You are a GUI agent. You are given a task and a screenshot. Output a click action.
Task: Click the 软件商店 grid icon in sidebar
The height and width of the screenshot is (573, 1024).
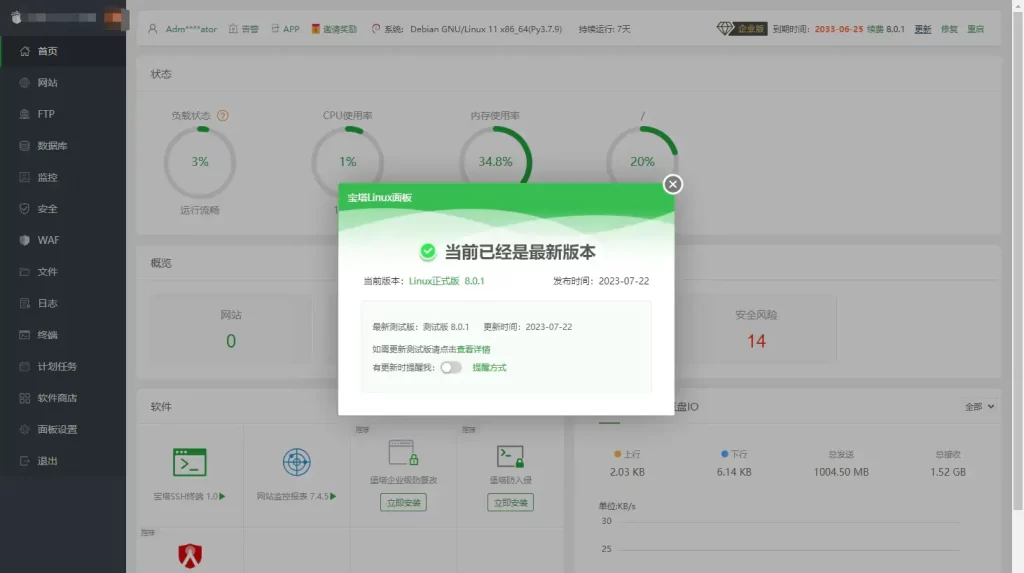pos(24,398)
